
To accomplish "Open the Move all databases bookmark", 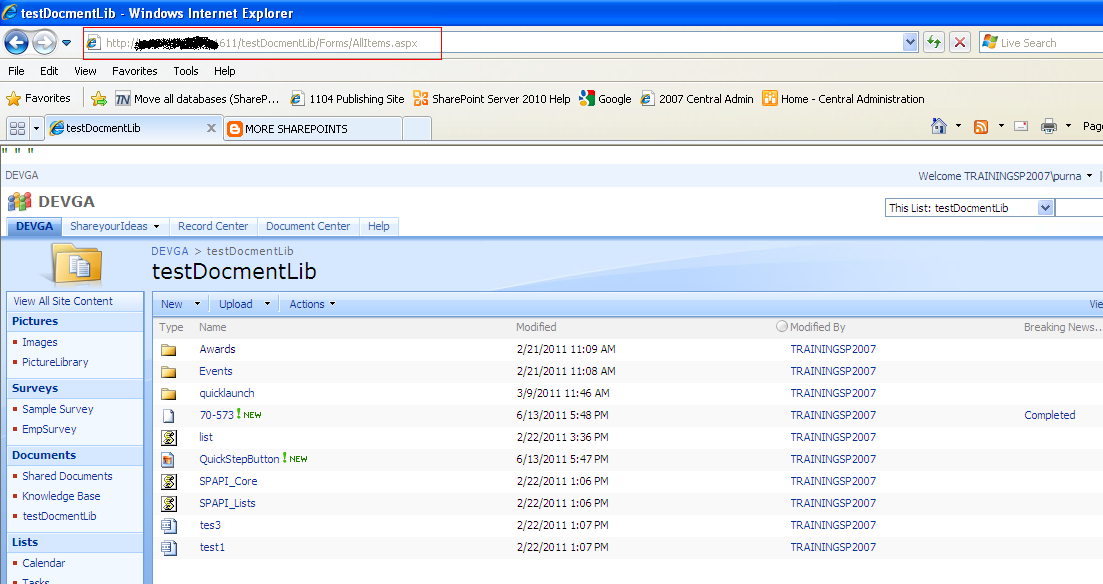I will pos(197,99).
